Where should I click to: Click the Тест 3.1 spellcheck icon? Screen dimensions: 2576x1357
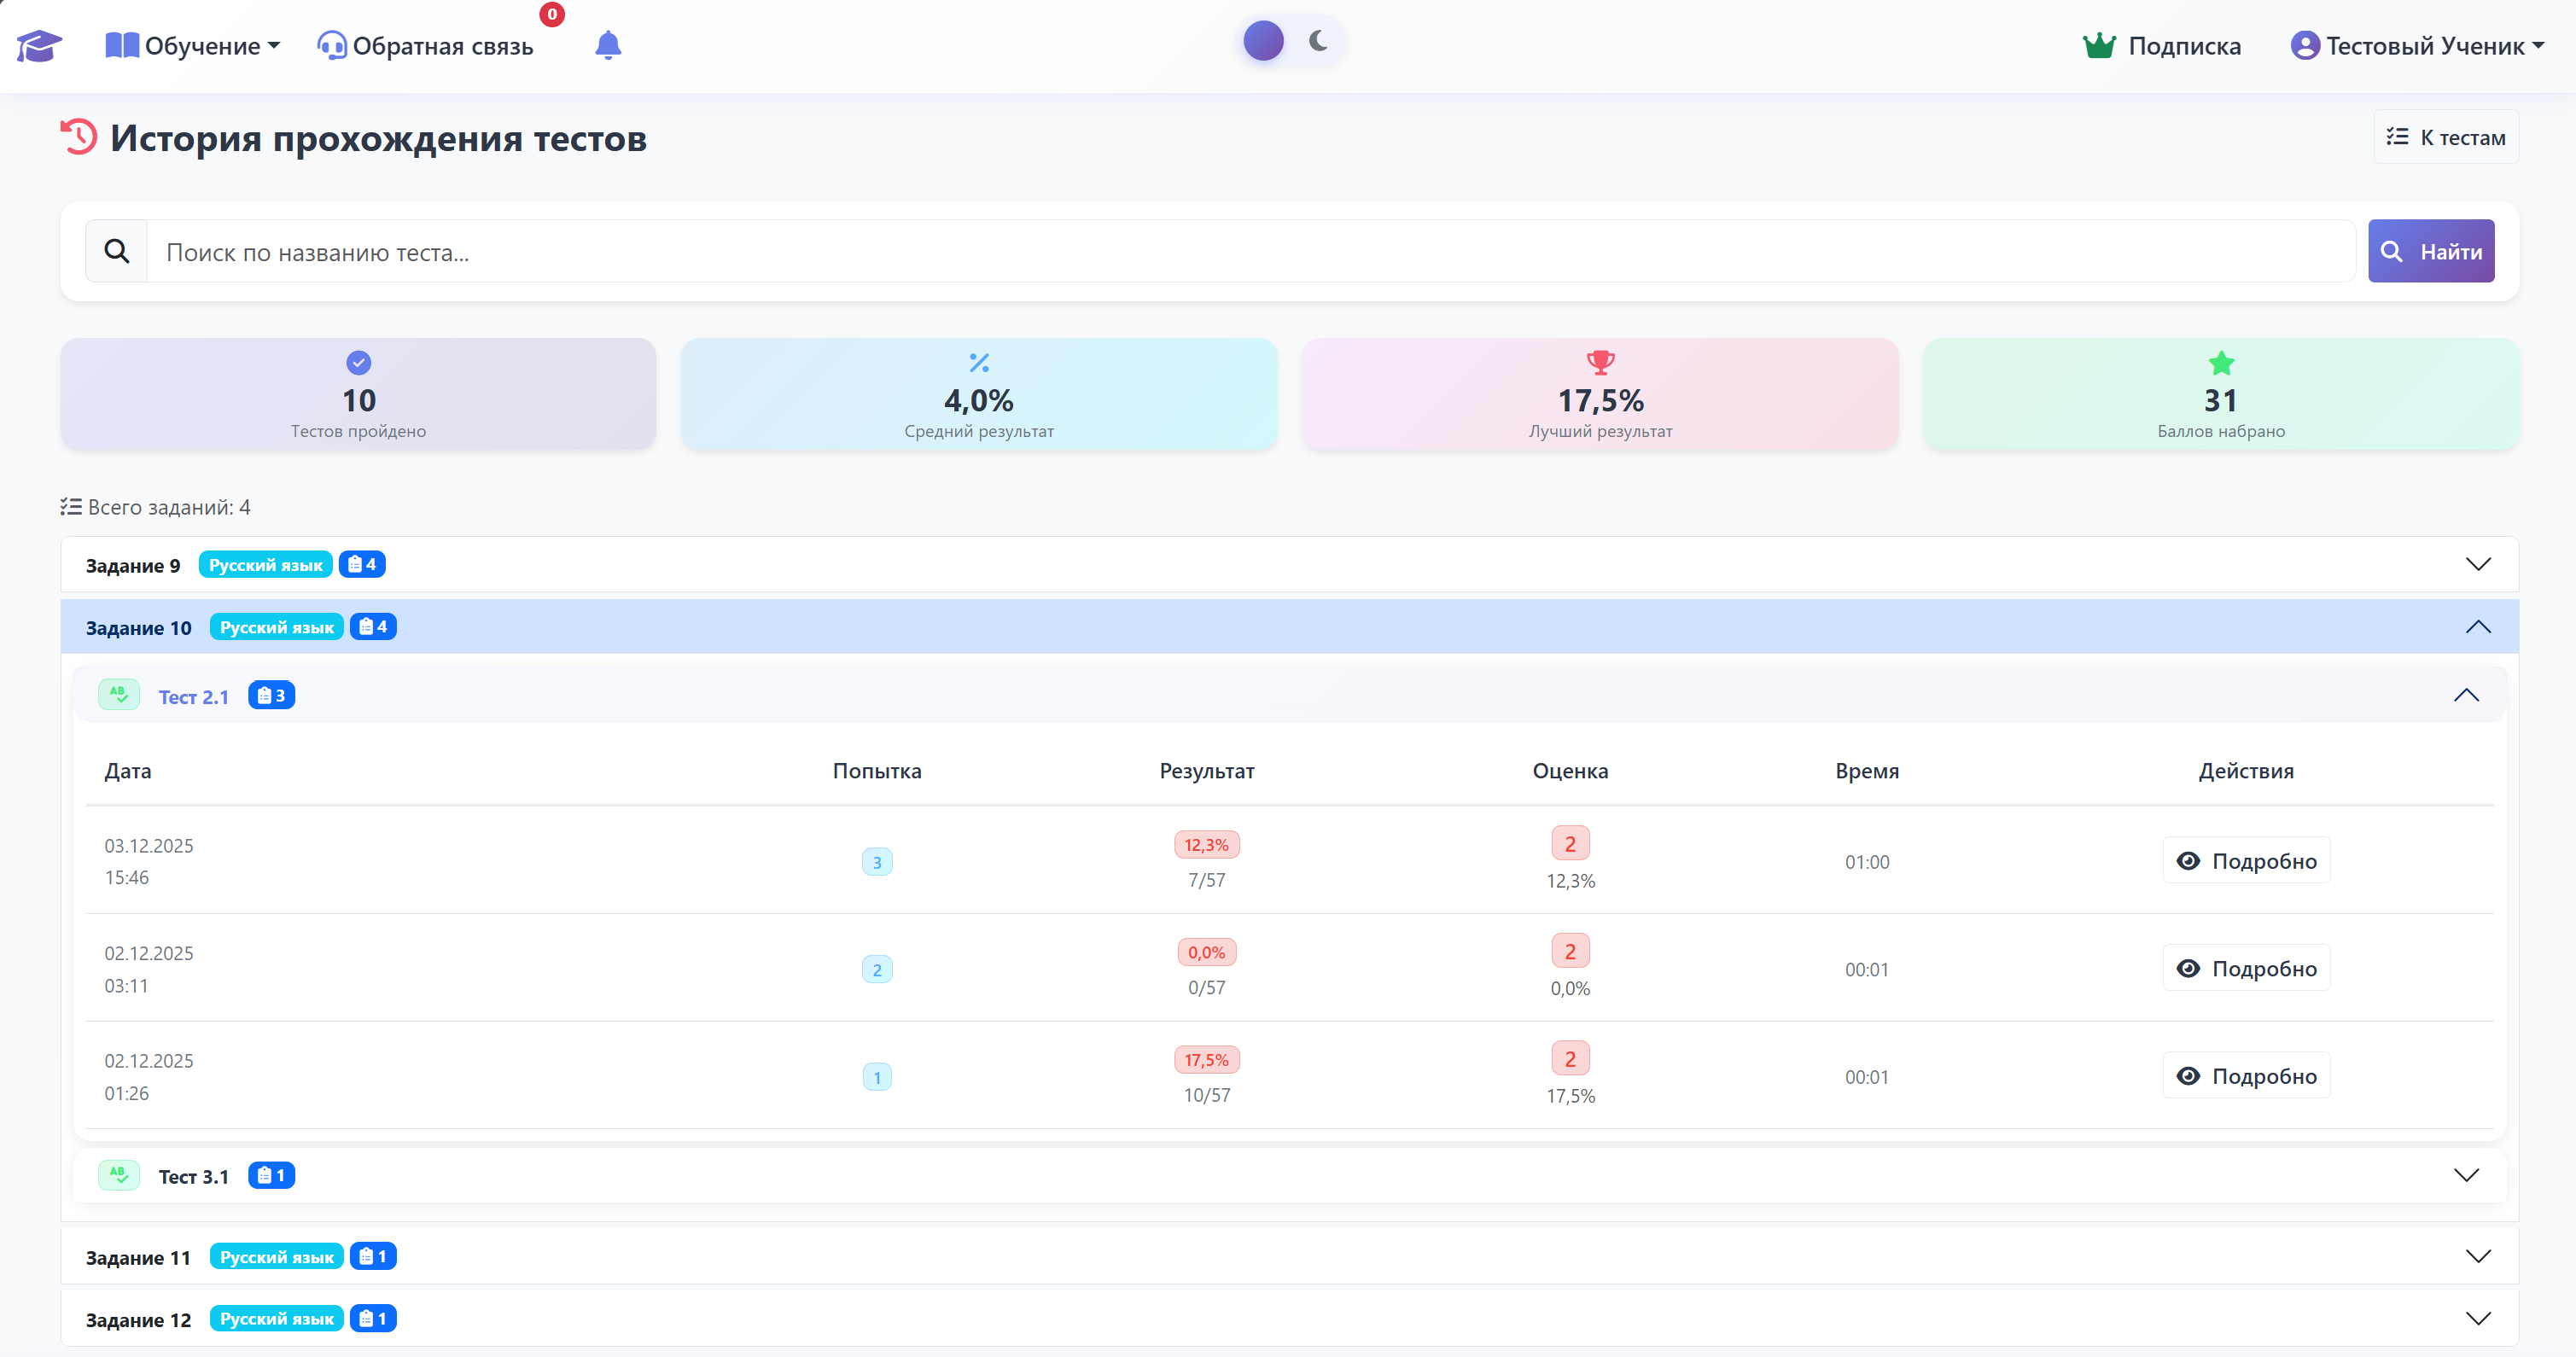[119, 1174]
